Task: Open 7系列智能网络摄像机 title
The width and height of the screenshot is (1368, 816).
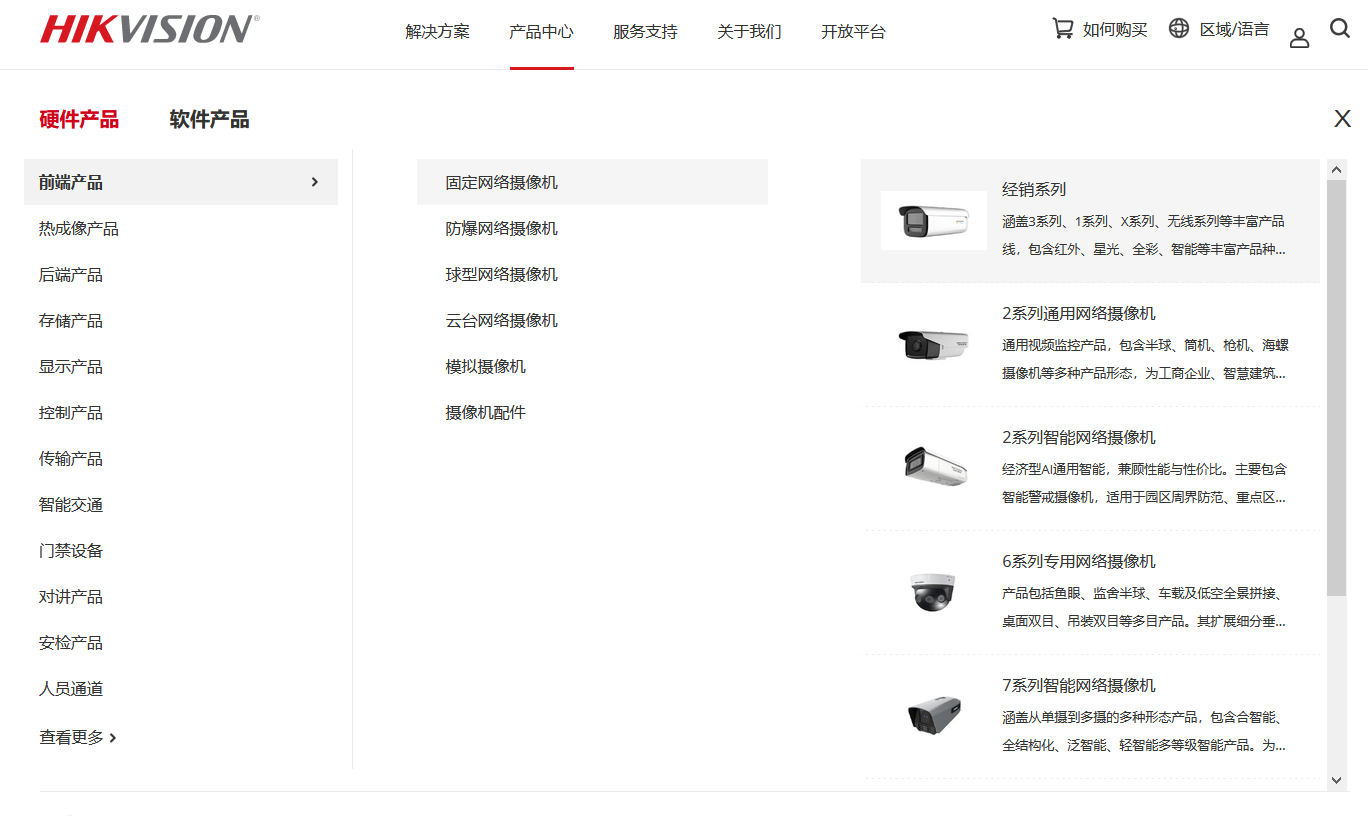Action: 1079,685
